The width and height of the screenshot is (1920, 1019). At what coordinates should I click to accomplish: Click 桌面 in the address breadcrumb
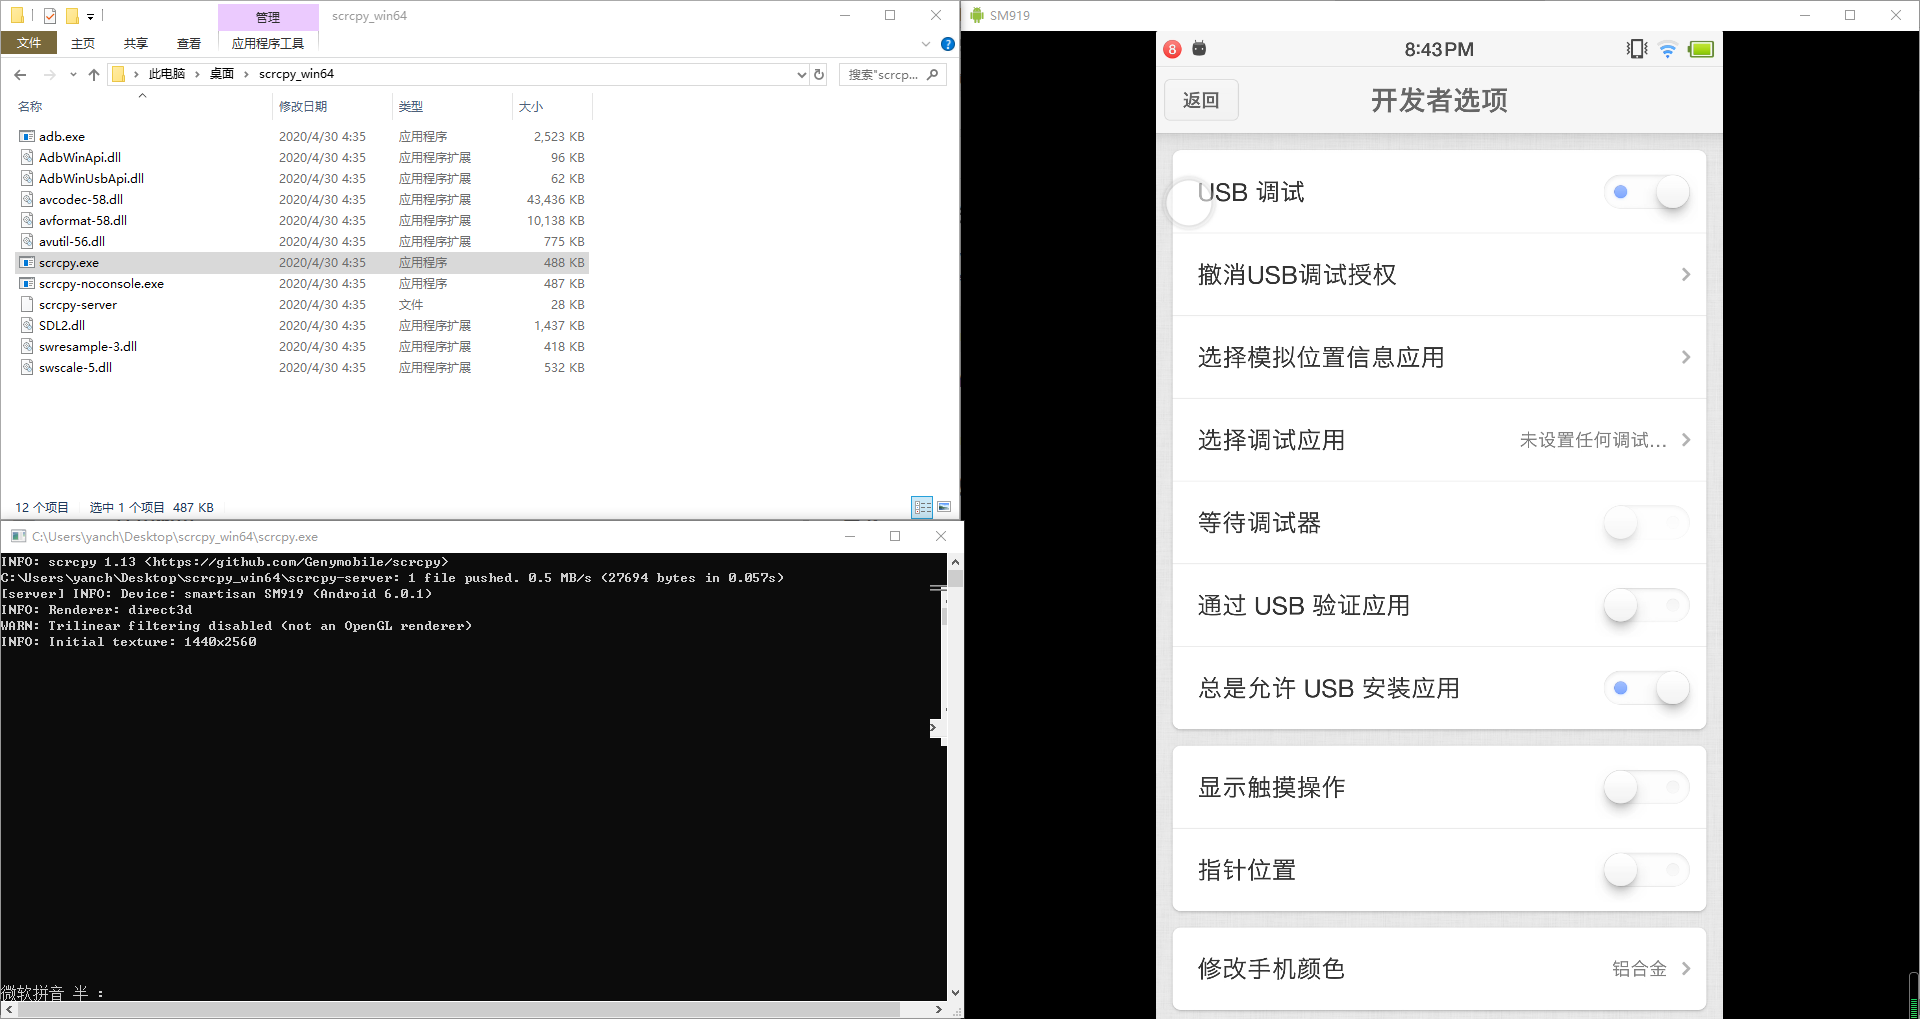point(222,74)
